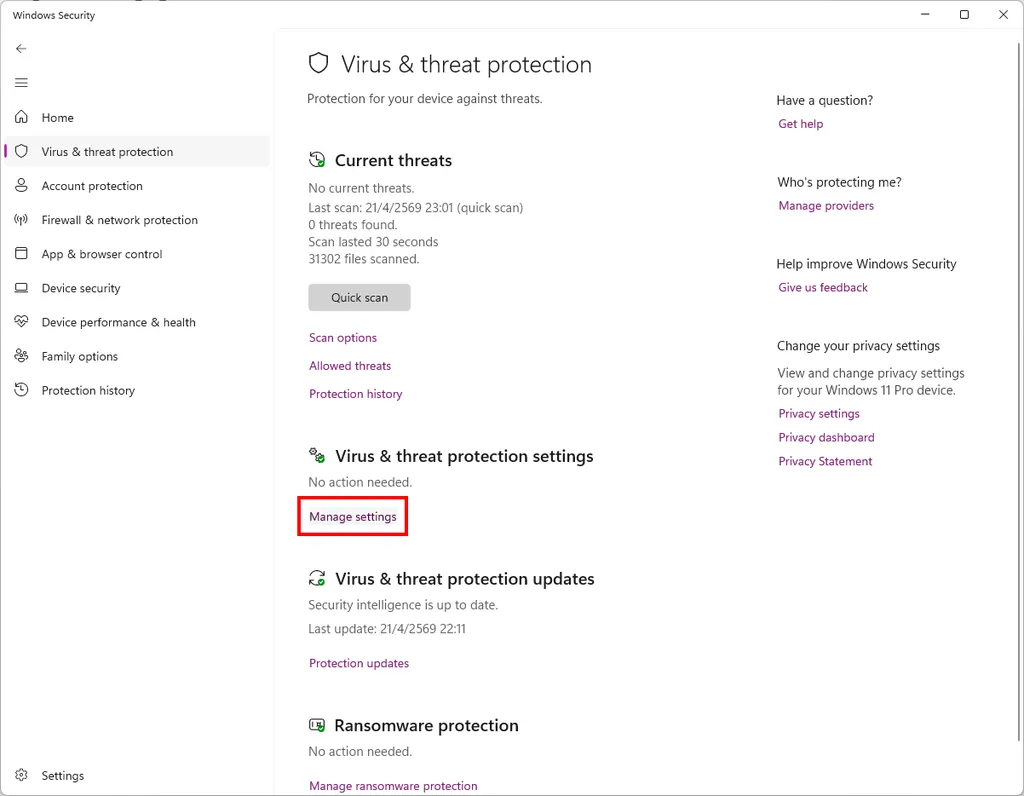Select the Home house icon in sidebar
The height and width of the screenshot is (796, 1024).
click(21, 117)
